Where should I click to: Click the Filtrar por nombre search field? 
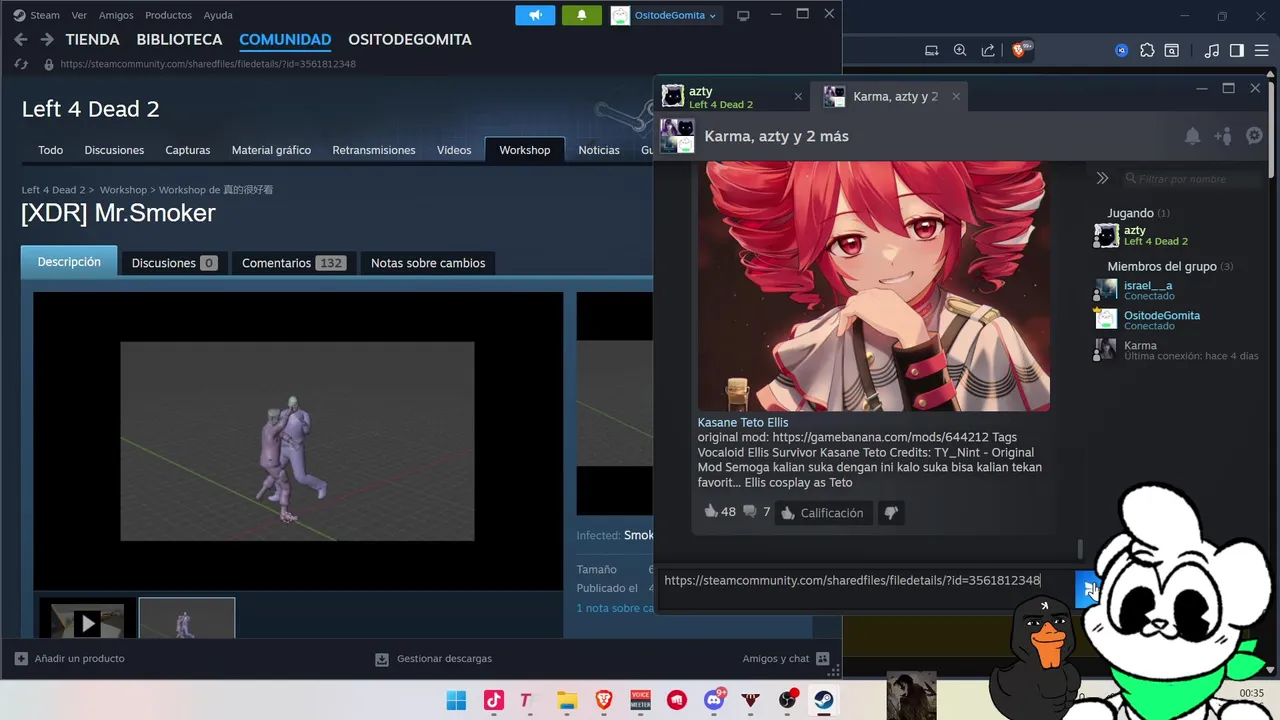coord(1193,179)
